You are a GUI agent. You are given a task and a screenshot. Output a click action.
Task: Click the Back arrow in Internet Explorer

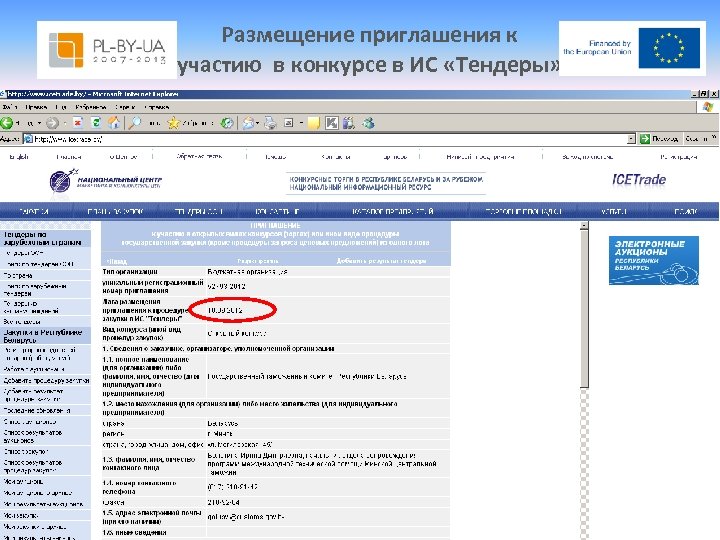(x=7, y=123)
